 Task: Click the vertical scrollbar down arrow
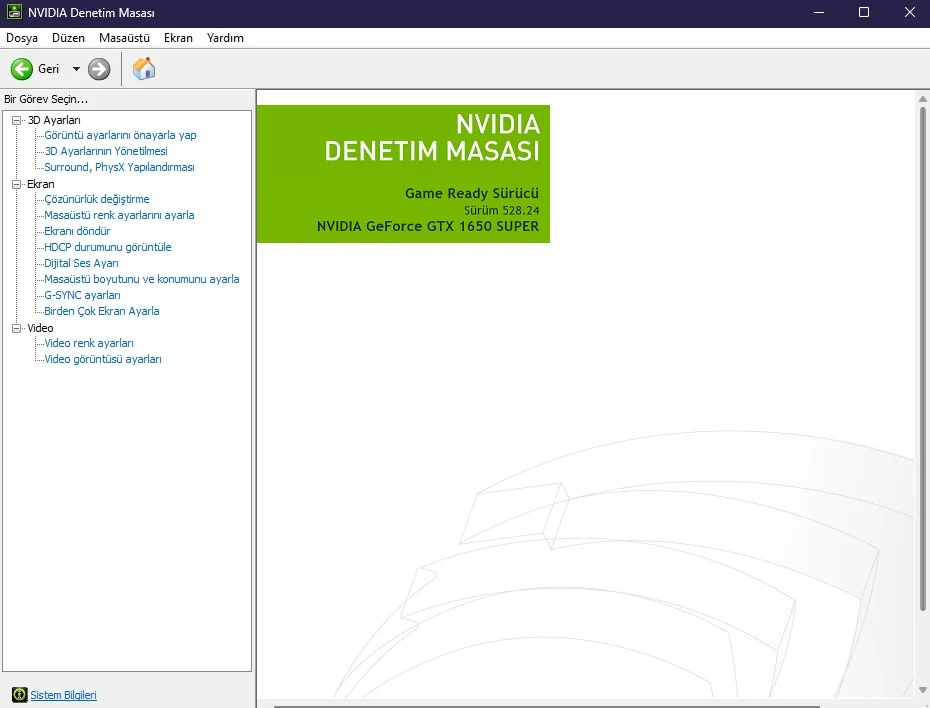[922, 689]
